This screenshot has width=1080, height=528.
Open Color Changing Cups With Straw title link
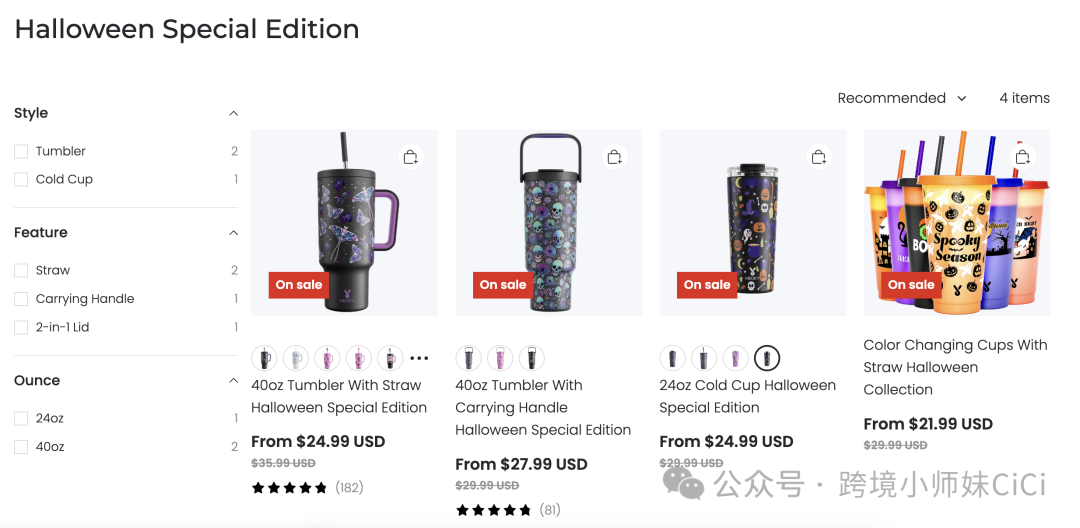(x=955, y=367)
